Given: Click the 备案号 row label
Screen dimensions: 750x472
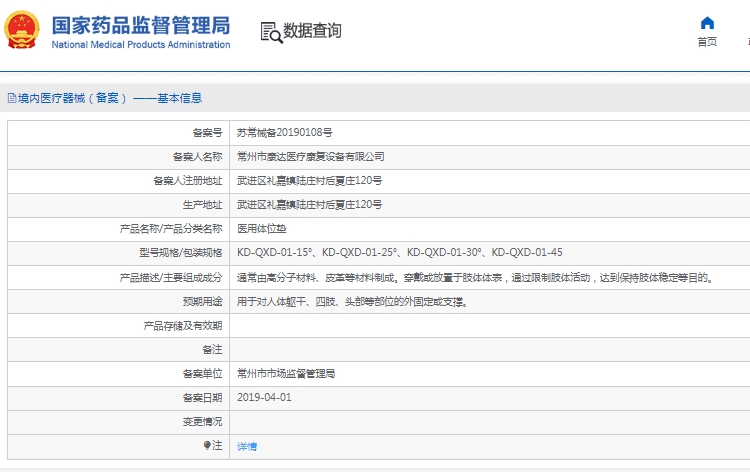Looking at the screenshot, I should (208, 132).
